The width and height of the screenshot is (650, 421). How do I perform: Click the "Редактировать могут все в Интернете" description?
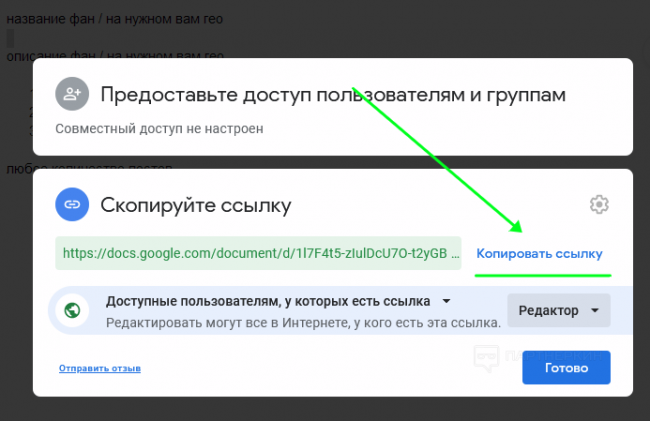click(x=303, y=322)
